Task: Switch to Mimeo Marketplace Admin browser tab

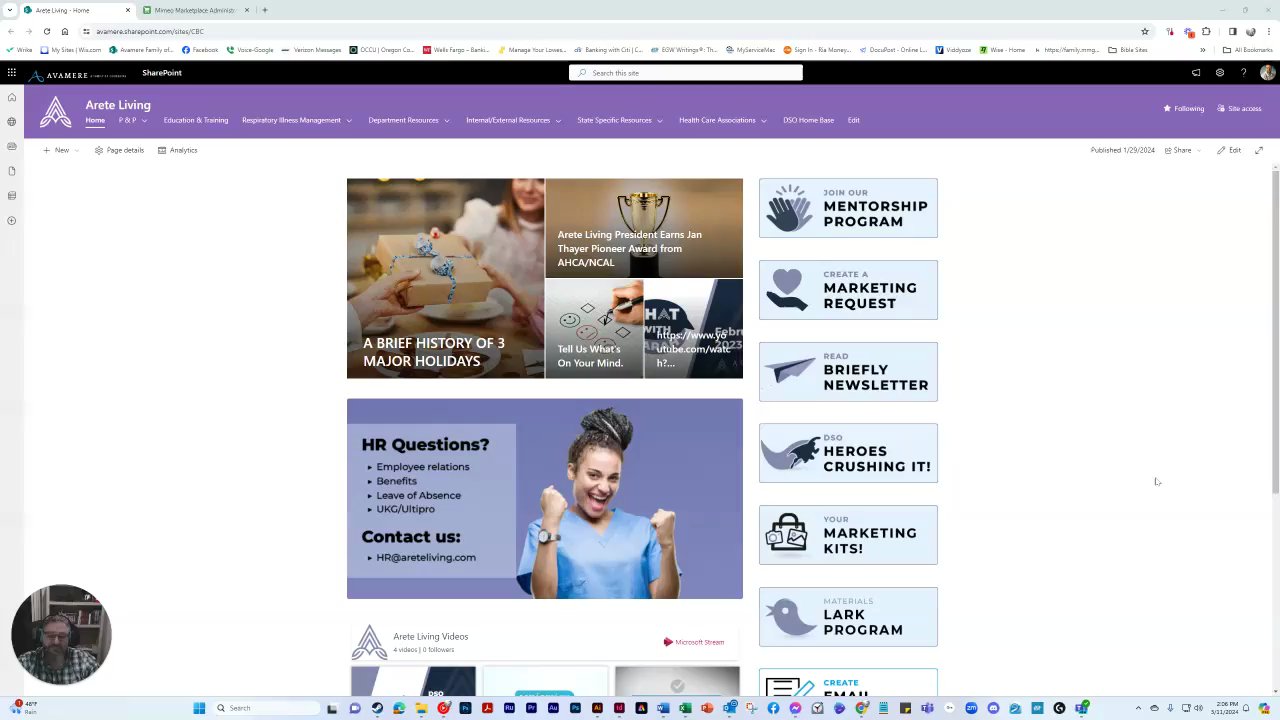Action: [195, 10]
